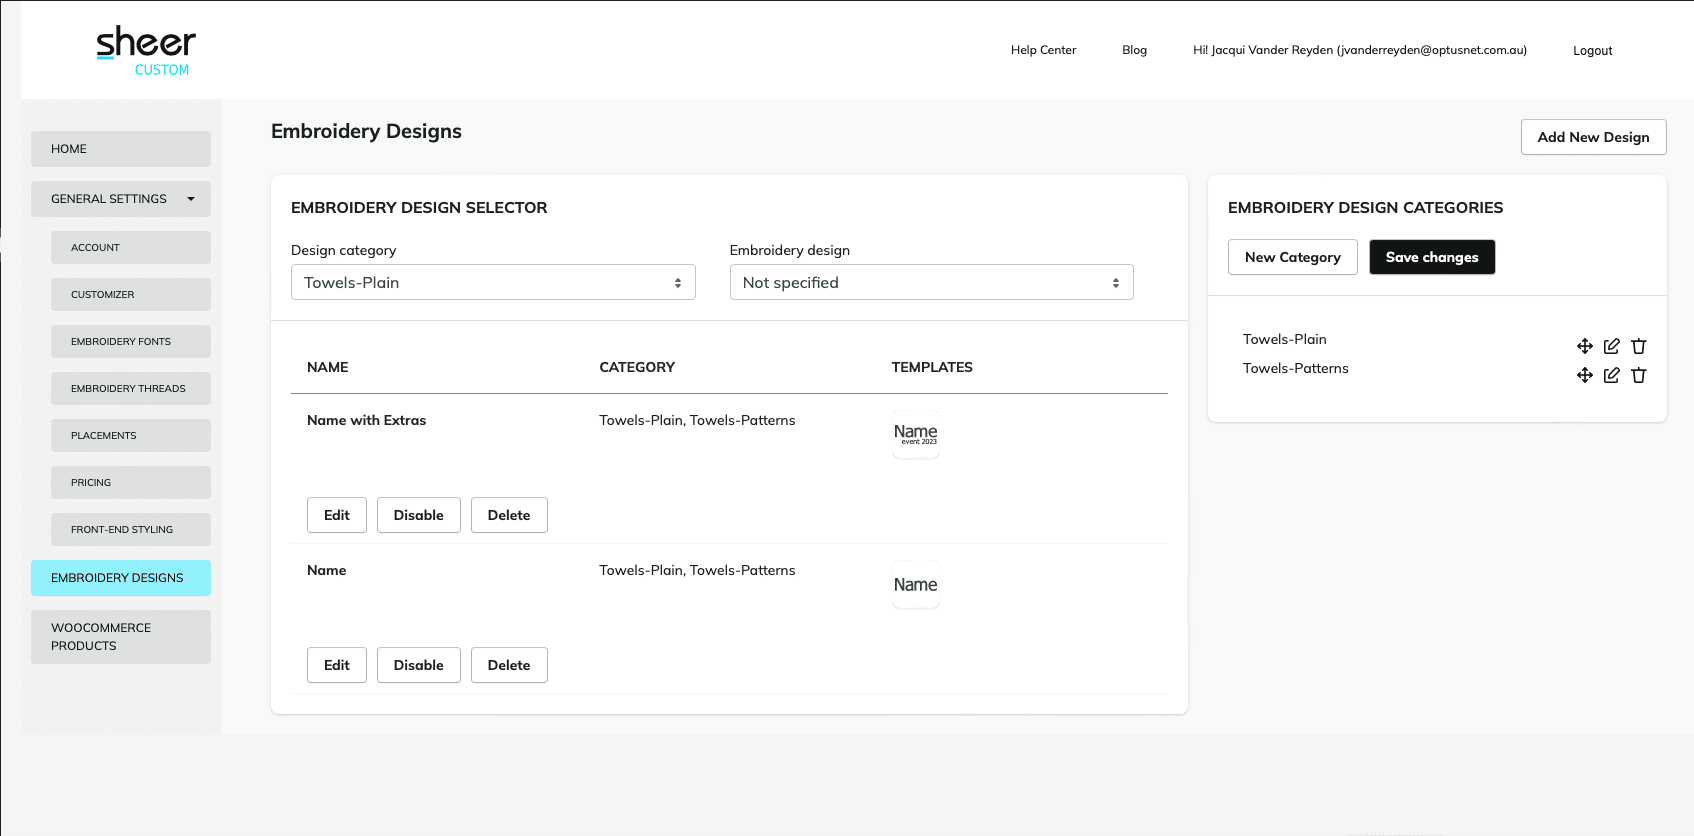Delete the Towels-Patterns category trash icon
The image size is (1694, 836).
(x=1638, y=375)
